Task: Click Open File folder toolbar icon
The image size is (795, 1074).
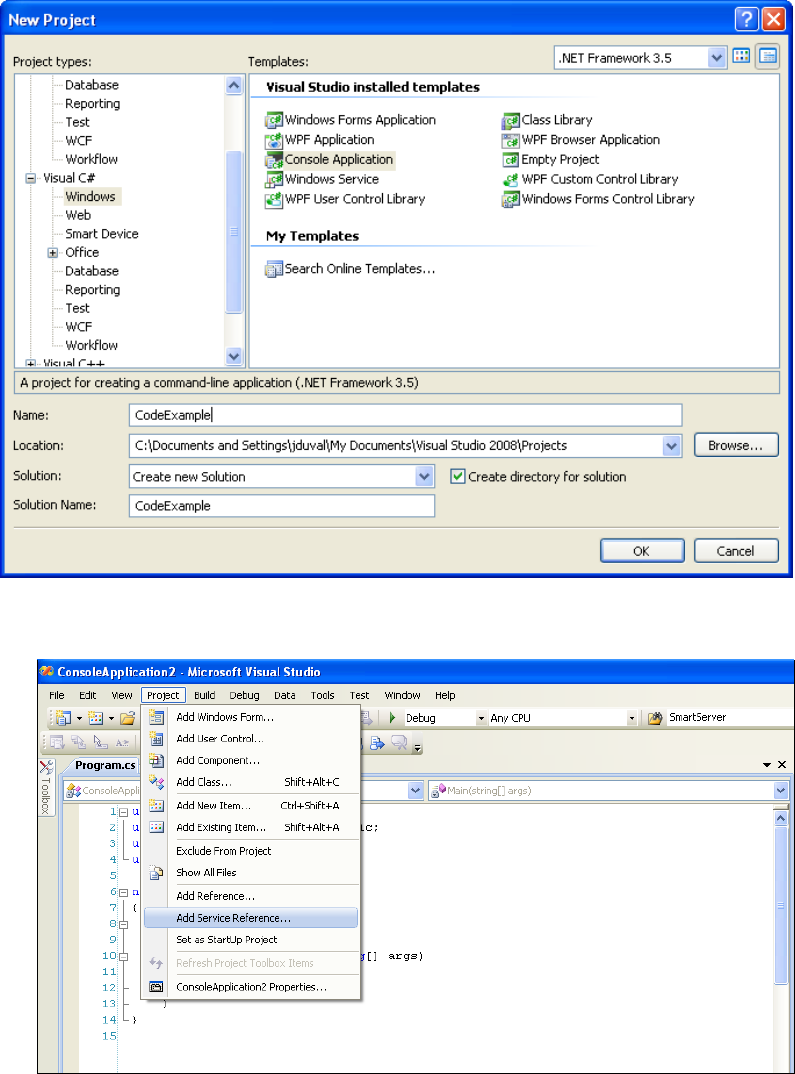Action: [x=127, y=718]
